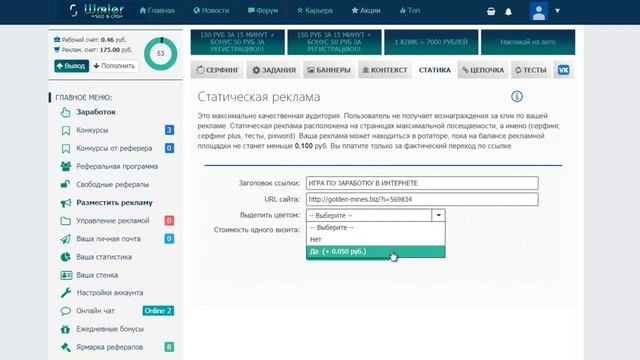Click the Рабочий счет wallet icon
Screen dimensions: 640x360
(57, 40)
